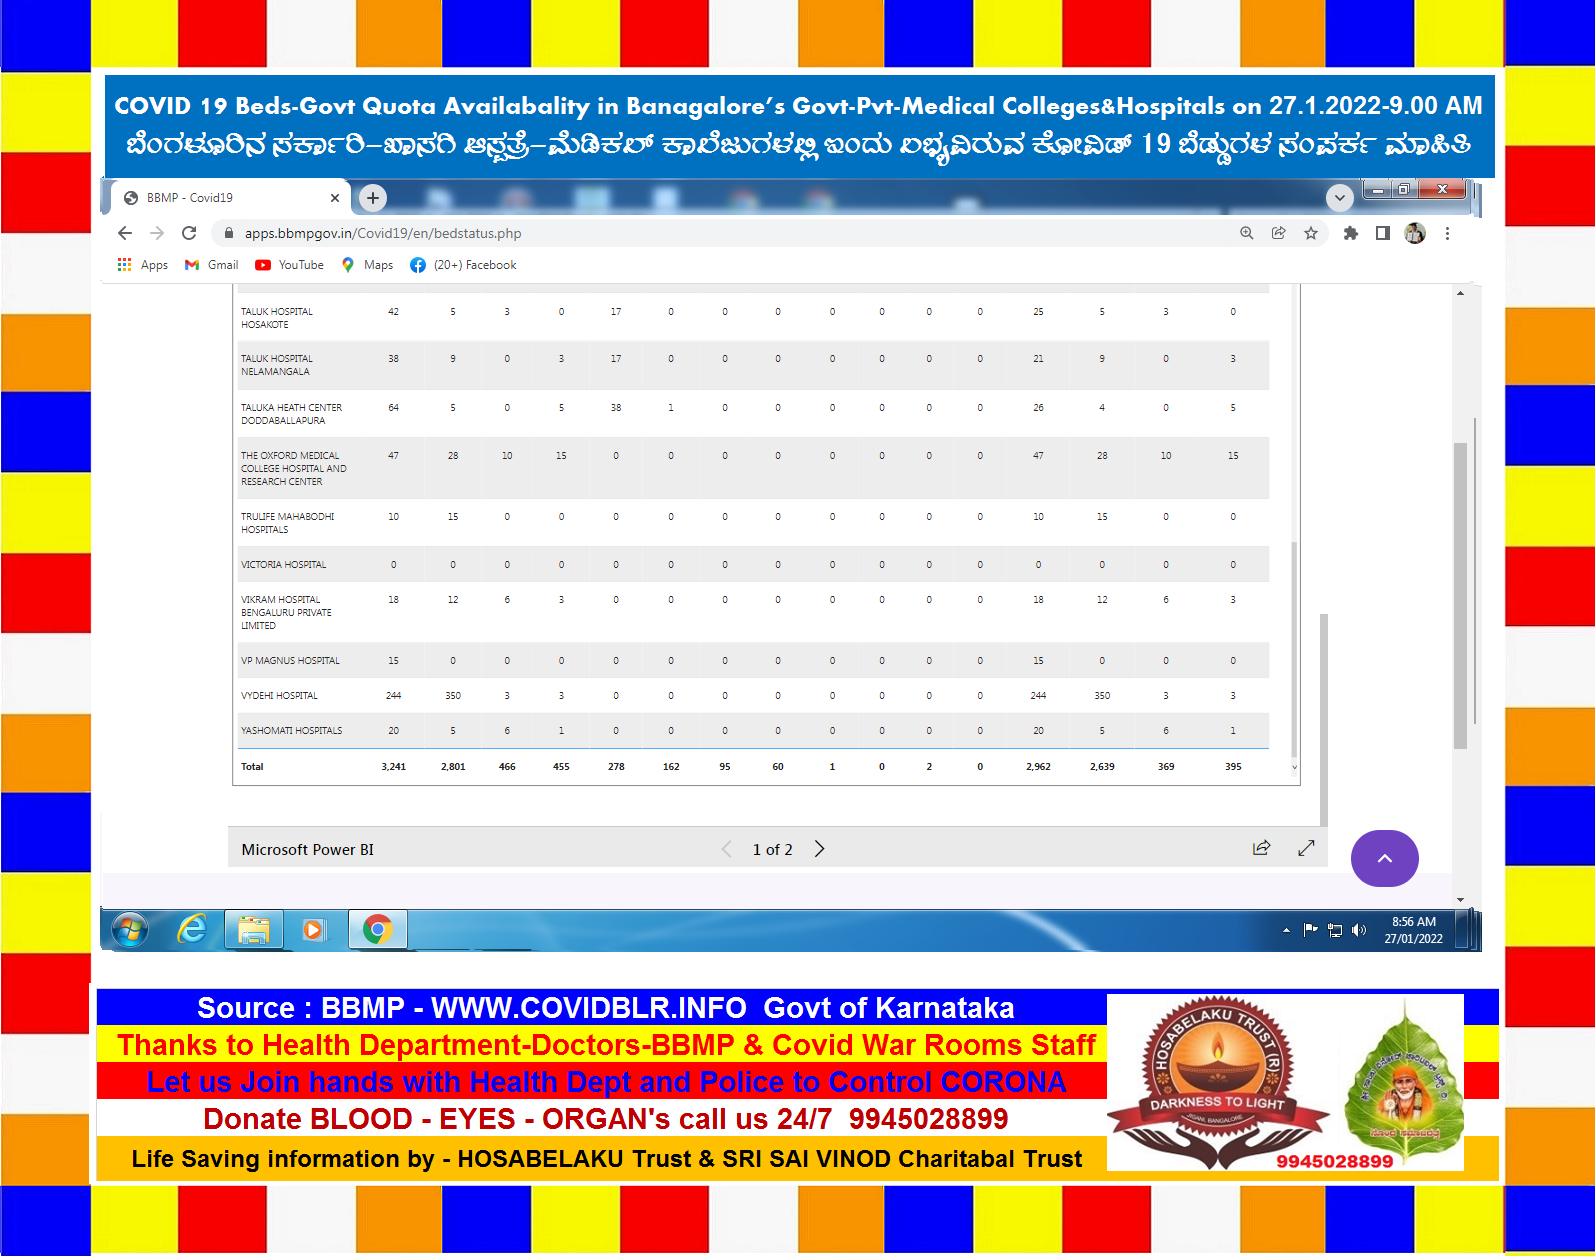Click table scroll down arrow near Total row
The width and height of the screenshot is (1595, 1256).
pyautogui.click(x=1294, y=767)
